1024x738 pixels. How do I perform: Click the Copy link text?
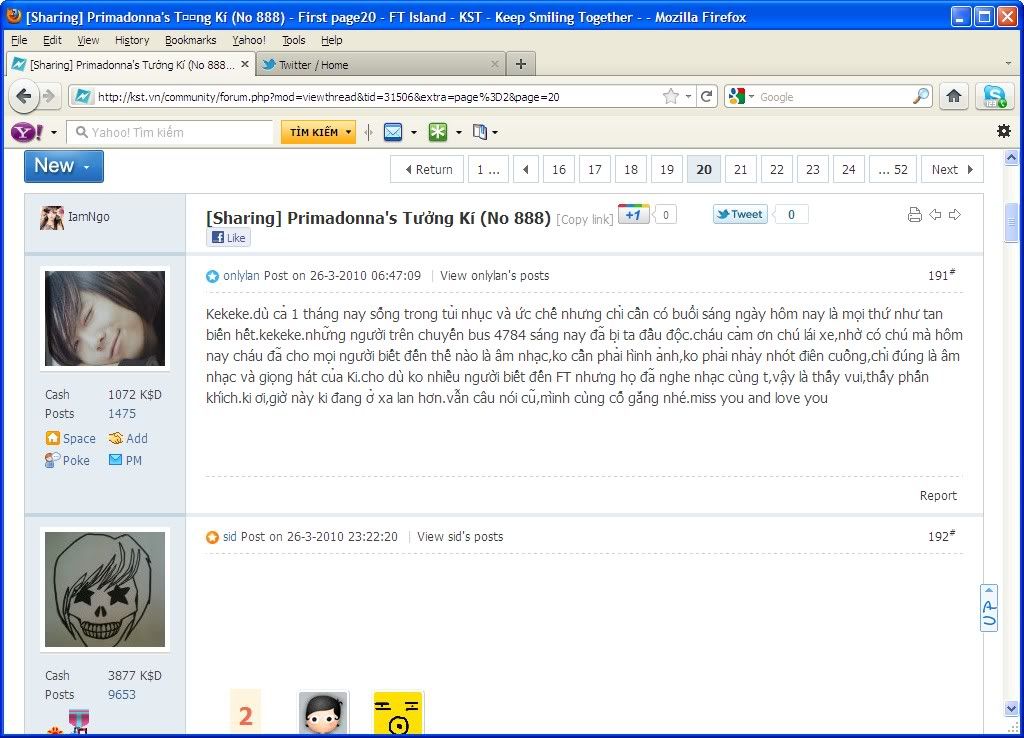point(584,219)
